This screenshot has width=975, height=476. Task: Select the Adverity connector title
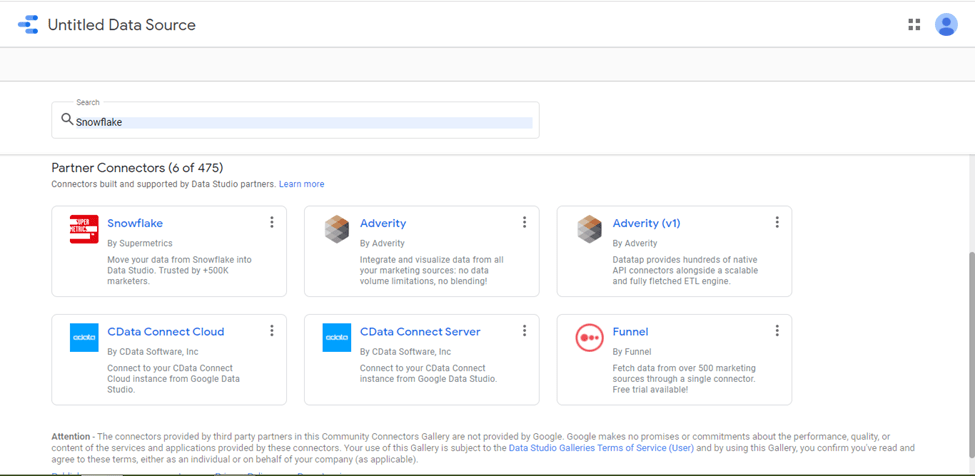tap(383, 223)
